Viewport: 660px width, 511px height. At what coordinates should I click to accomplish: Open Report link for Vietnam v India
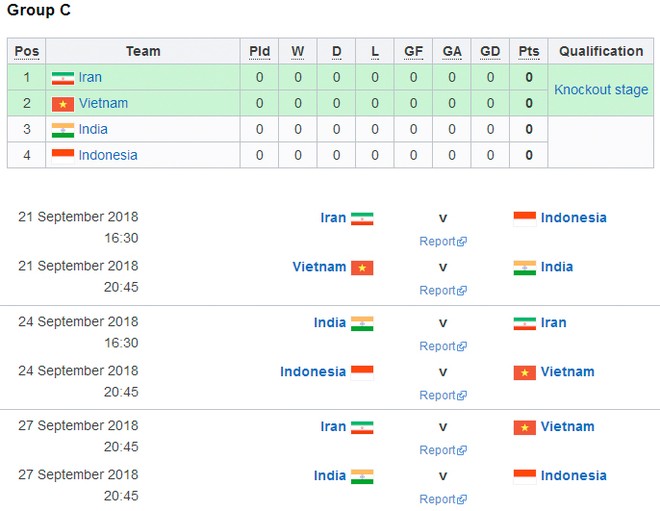click(x=443, y=290)
